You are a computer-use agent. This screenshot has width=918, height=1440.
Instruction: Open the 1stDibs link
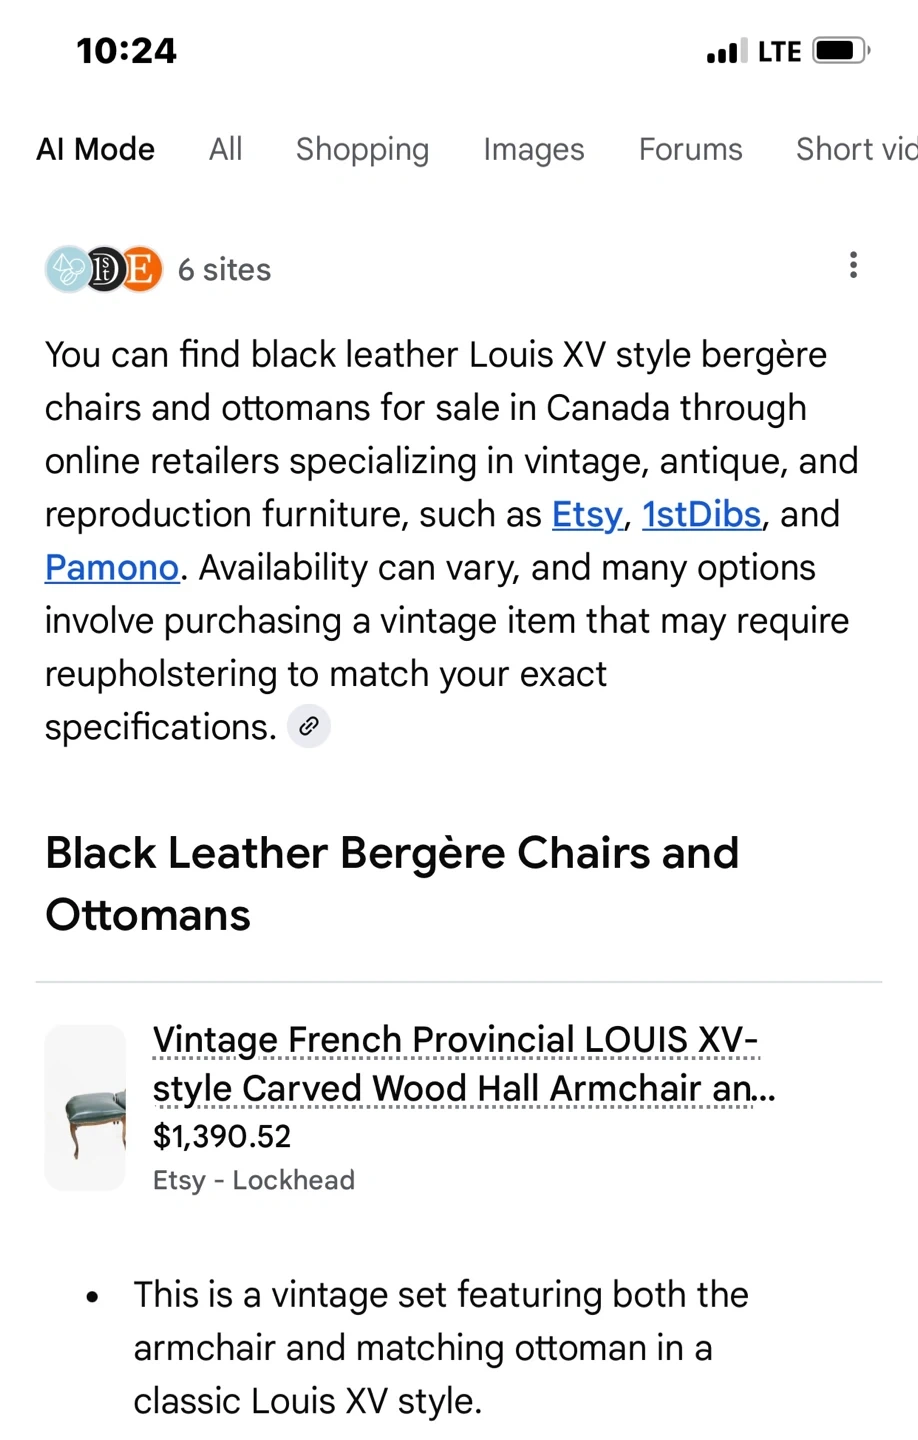pos(701,514)
